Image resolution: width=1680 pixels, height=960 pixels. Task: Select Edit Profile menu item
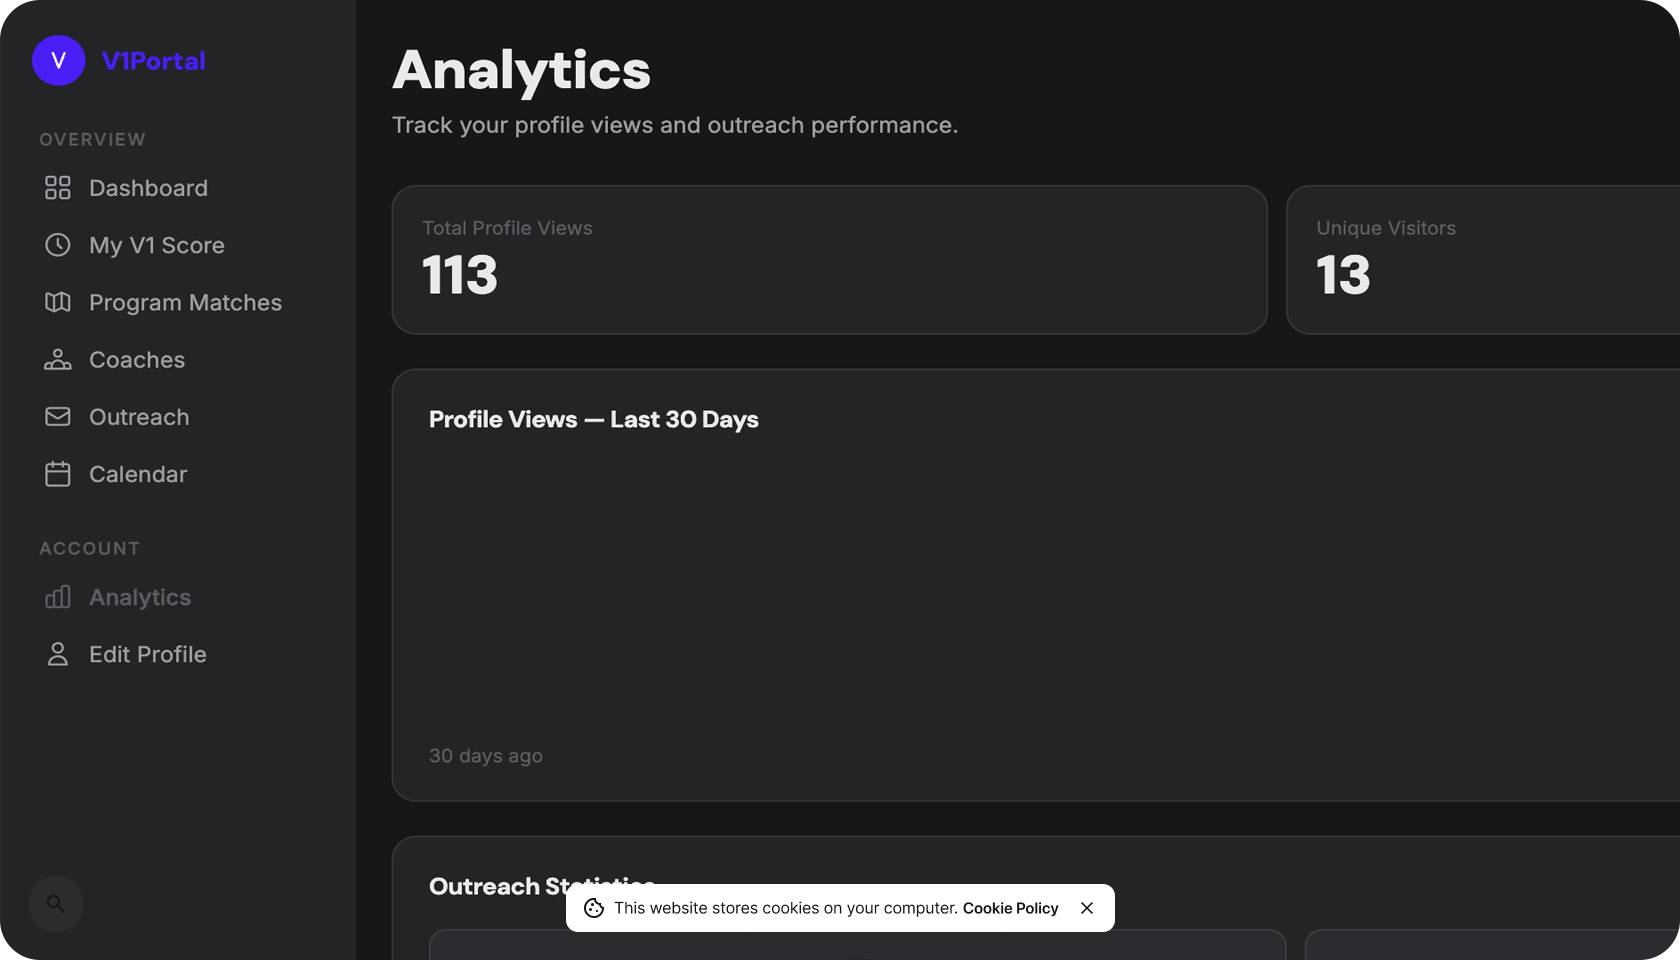[148, 654]
